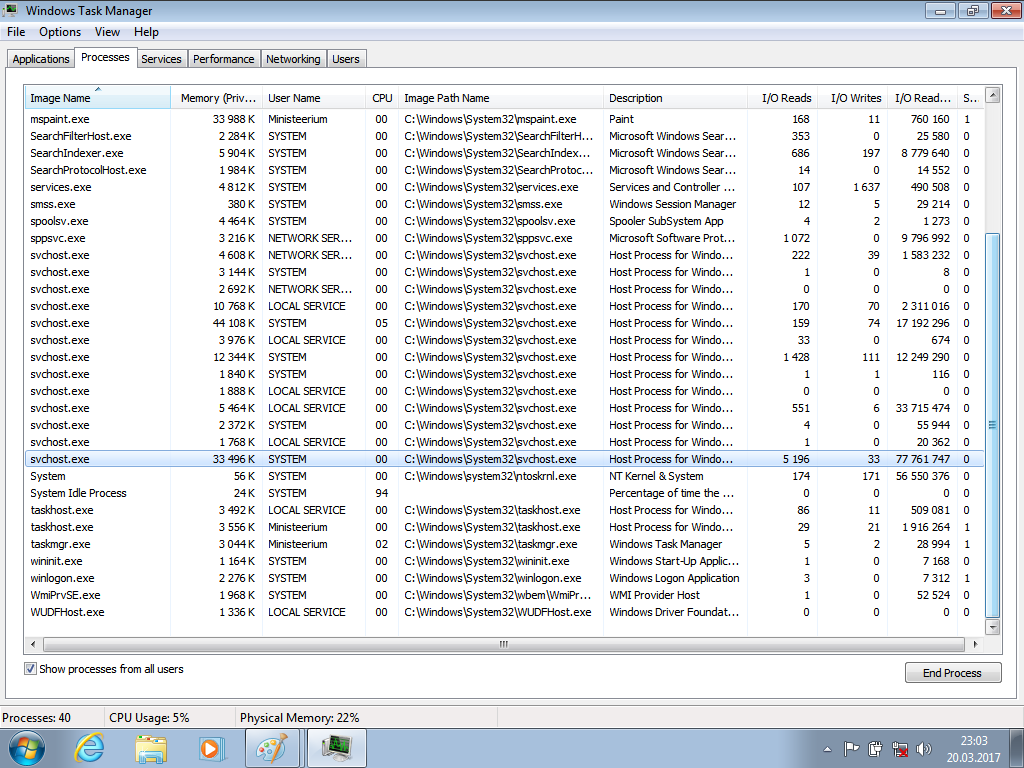Image resolution: width=1024 pixels, height=768 pixels.
Task: Select the mspaint.exe process row
Action: click(x=504, y=119)
